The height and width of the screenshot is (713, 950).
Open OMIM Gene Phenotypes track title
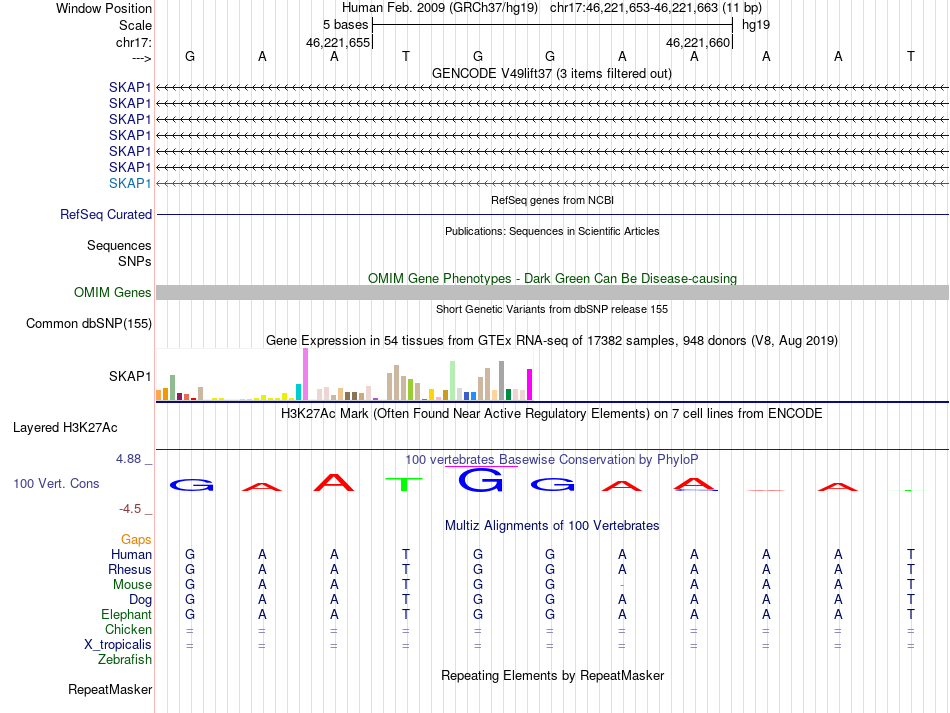point(552,278)
